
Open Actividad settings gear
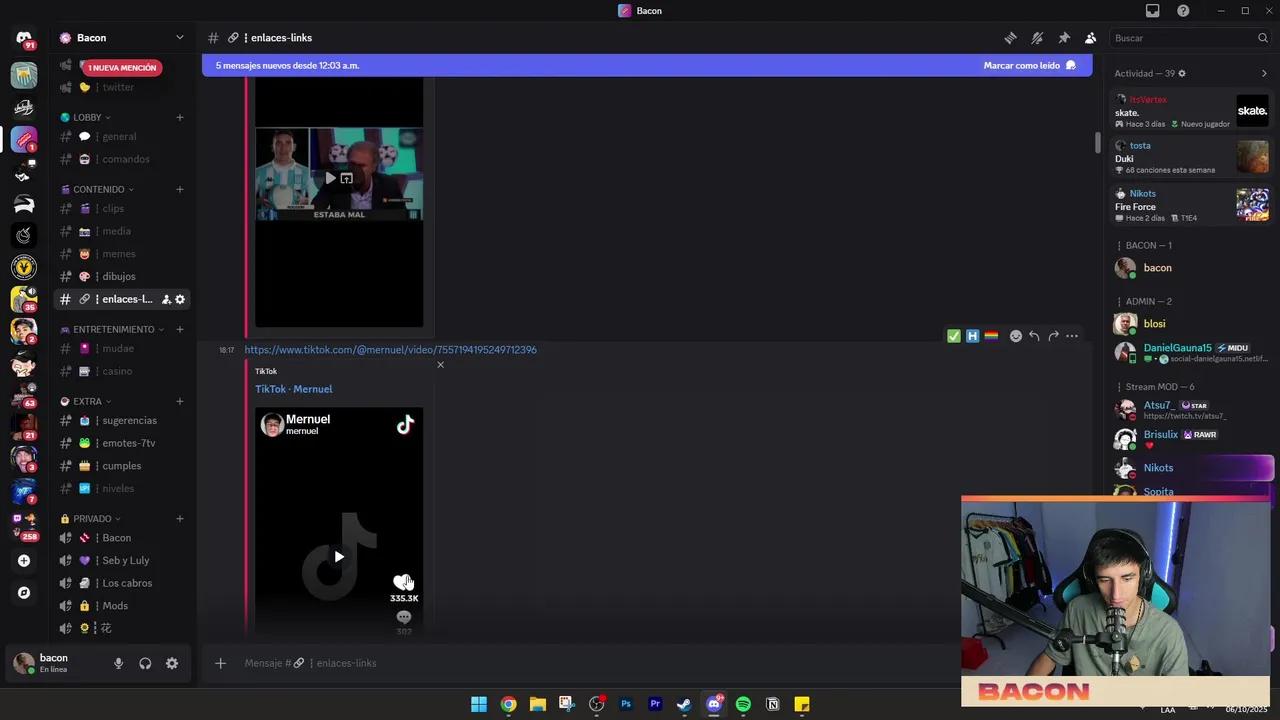pyautogui.click(x=1182, y=73)
